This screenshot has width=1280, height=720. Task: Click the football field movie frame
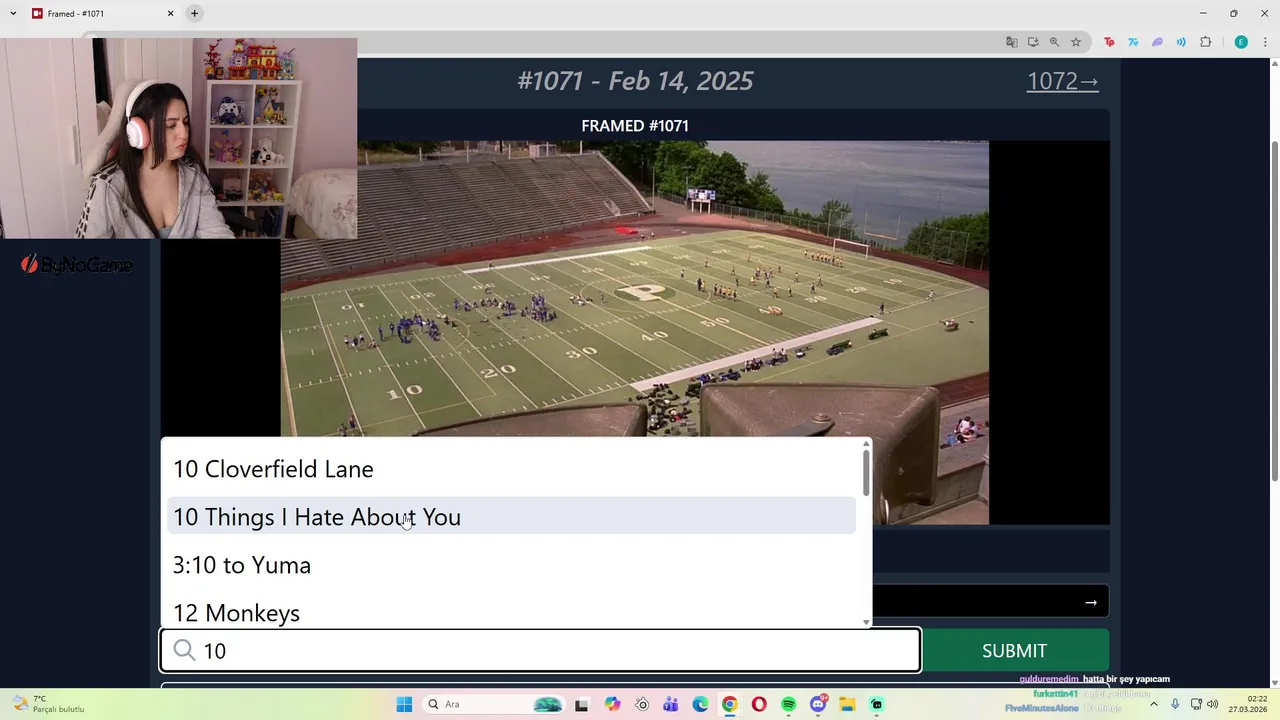click(x=634, y=332)
